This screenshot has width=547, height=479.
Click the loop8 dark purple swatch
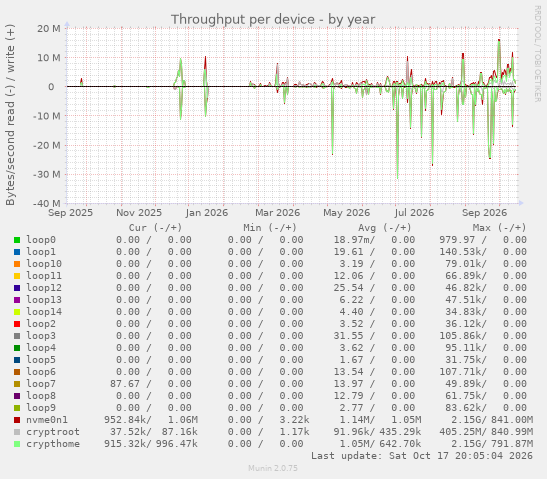click(17, 396)
